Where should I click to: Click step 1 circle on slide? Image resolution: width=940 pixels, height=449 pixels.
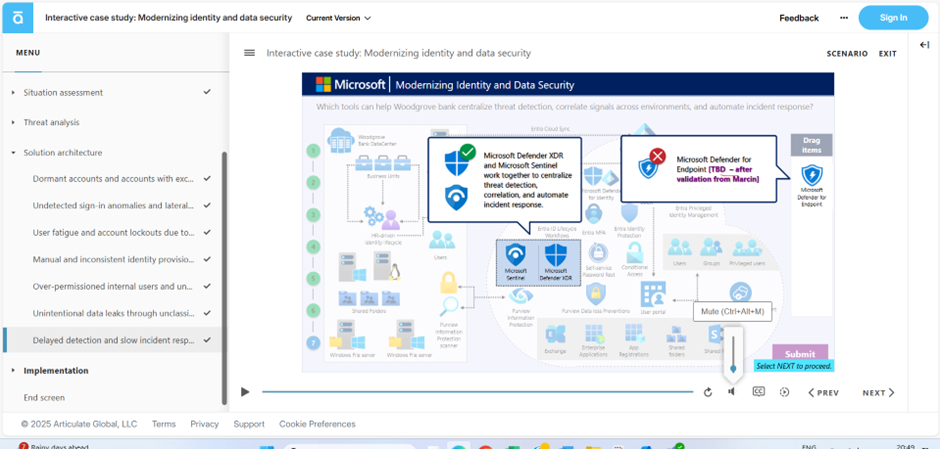(x=313, y=150)
